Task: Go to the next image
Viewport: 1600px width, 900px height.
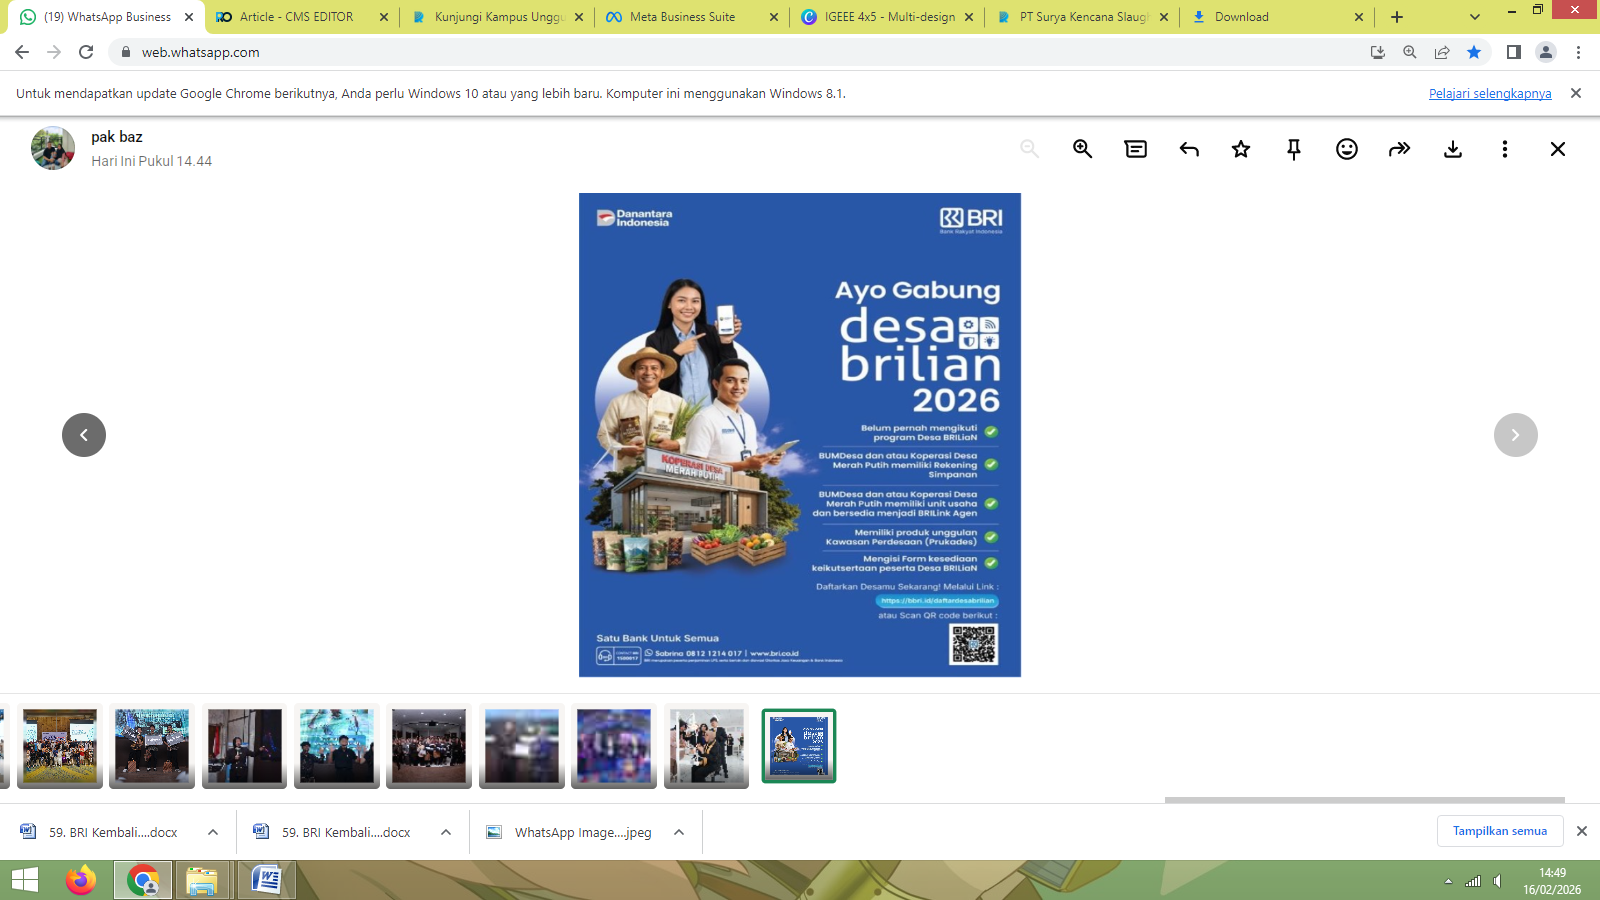Action: (1516, 435)
